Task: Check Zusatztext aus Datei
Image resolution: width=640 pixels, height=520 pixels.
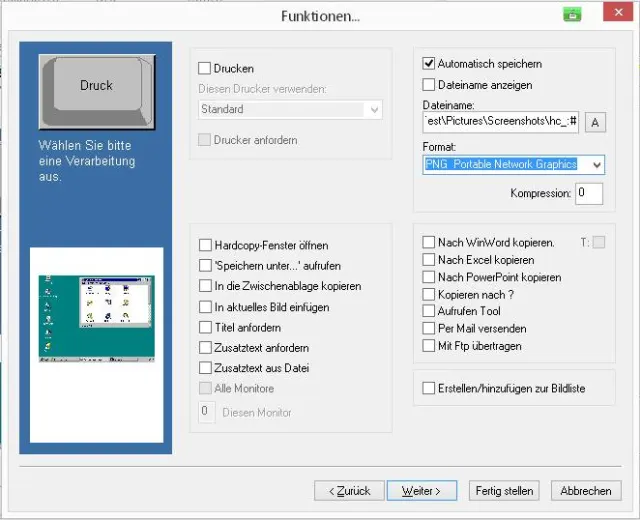Action: (205, 368)
